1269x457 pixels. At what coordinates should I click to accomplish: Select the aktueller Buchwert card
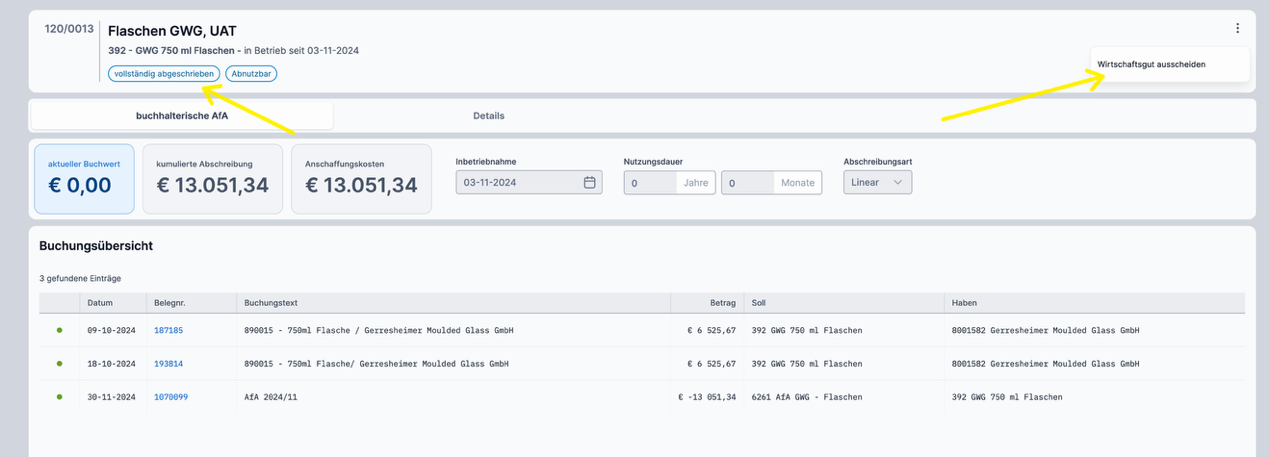(84, 179)
